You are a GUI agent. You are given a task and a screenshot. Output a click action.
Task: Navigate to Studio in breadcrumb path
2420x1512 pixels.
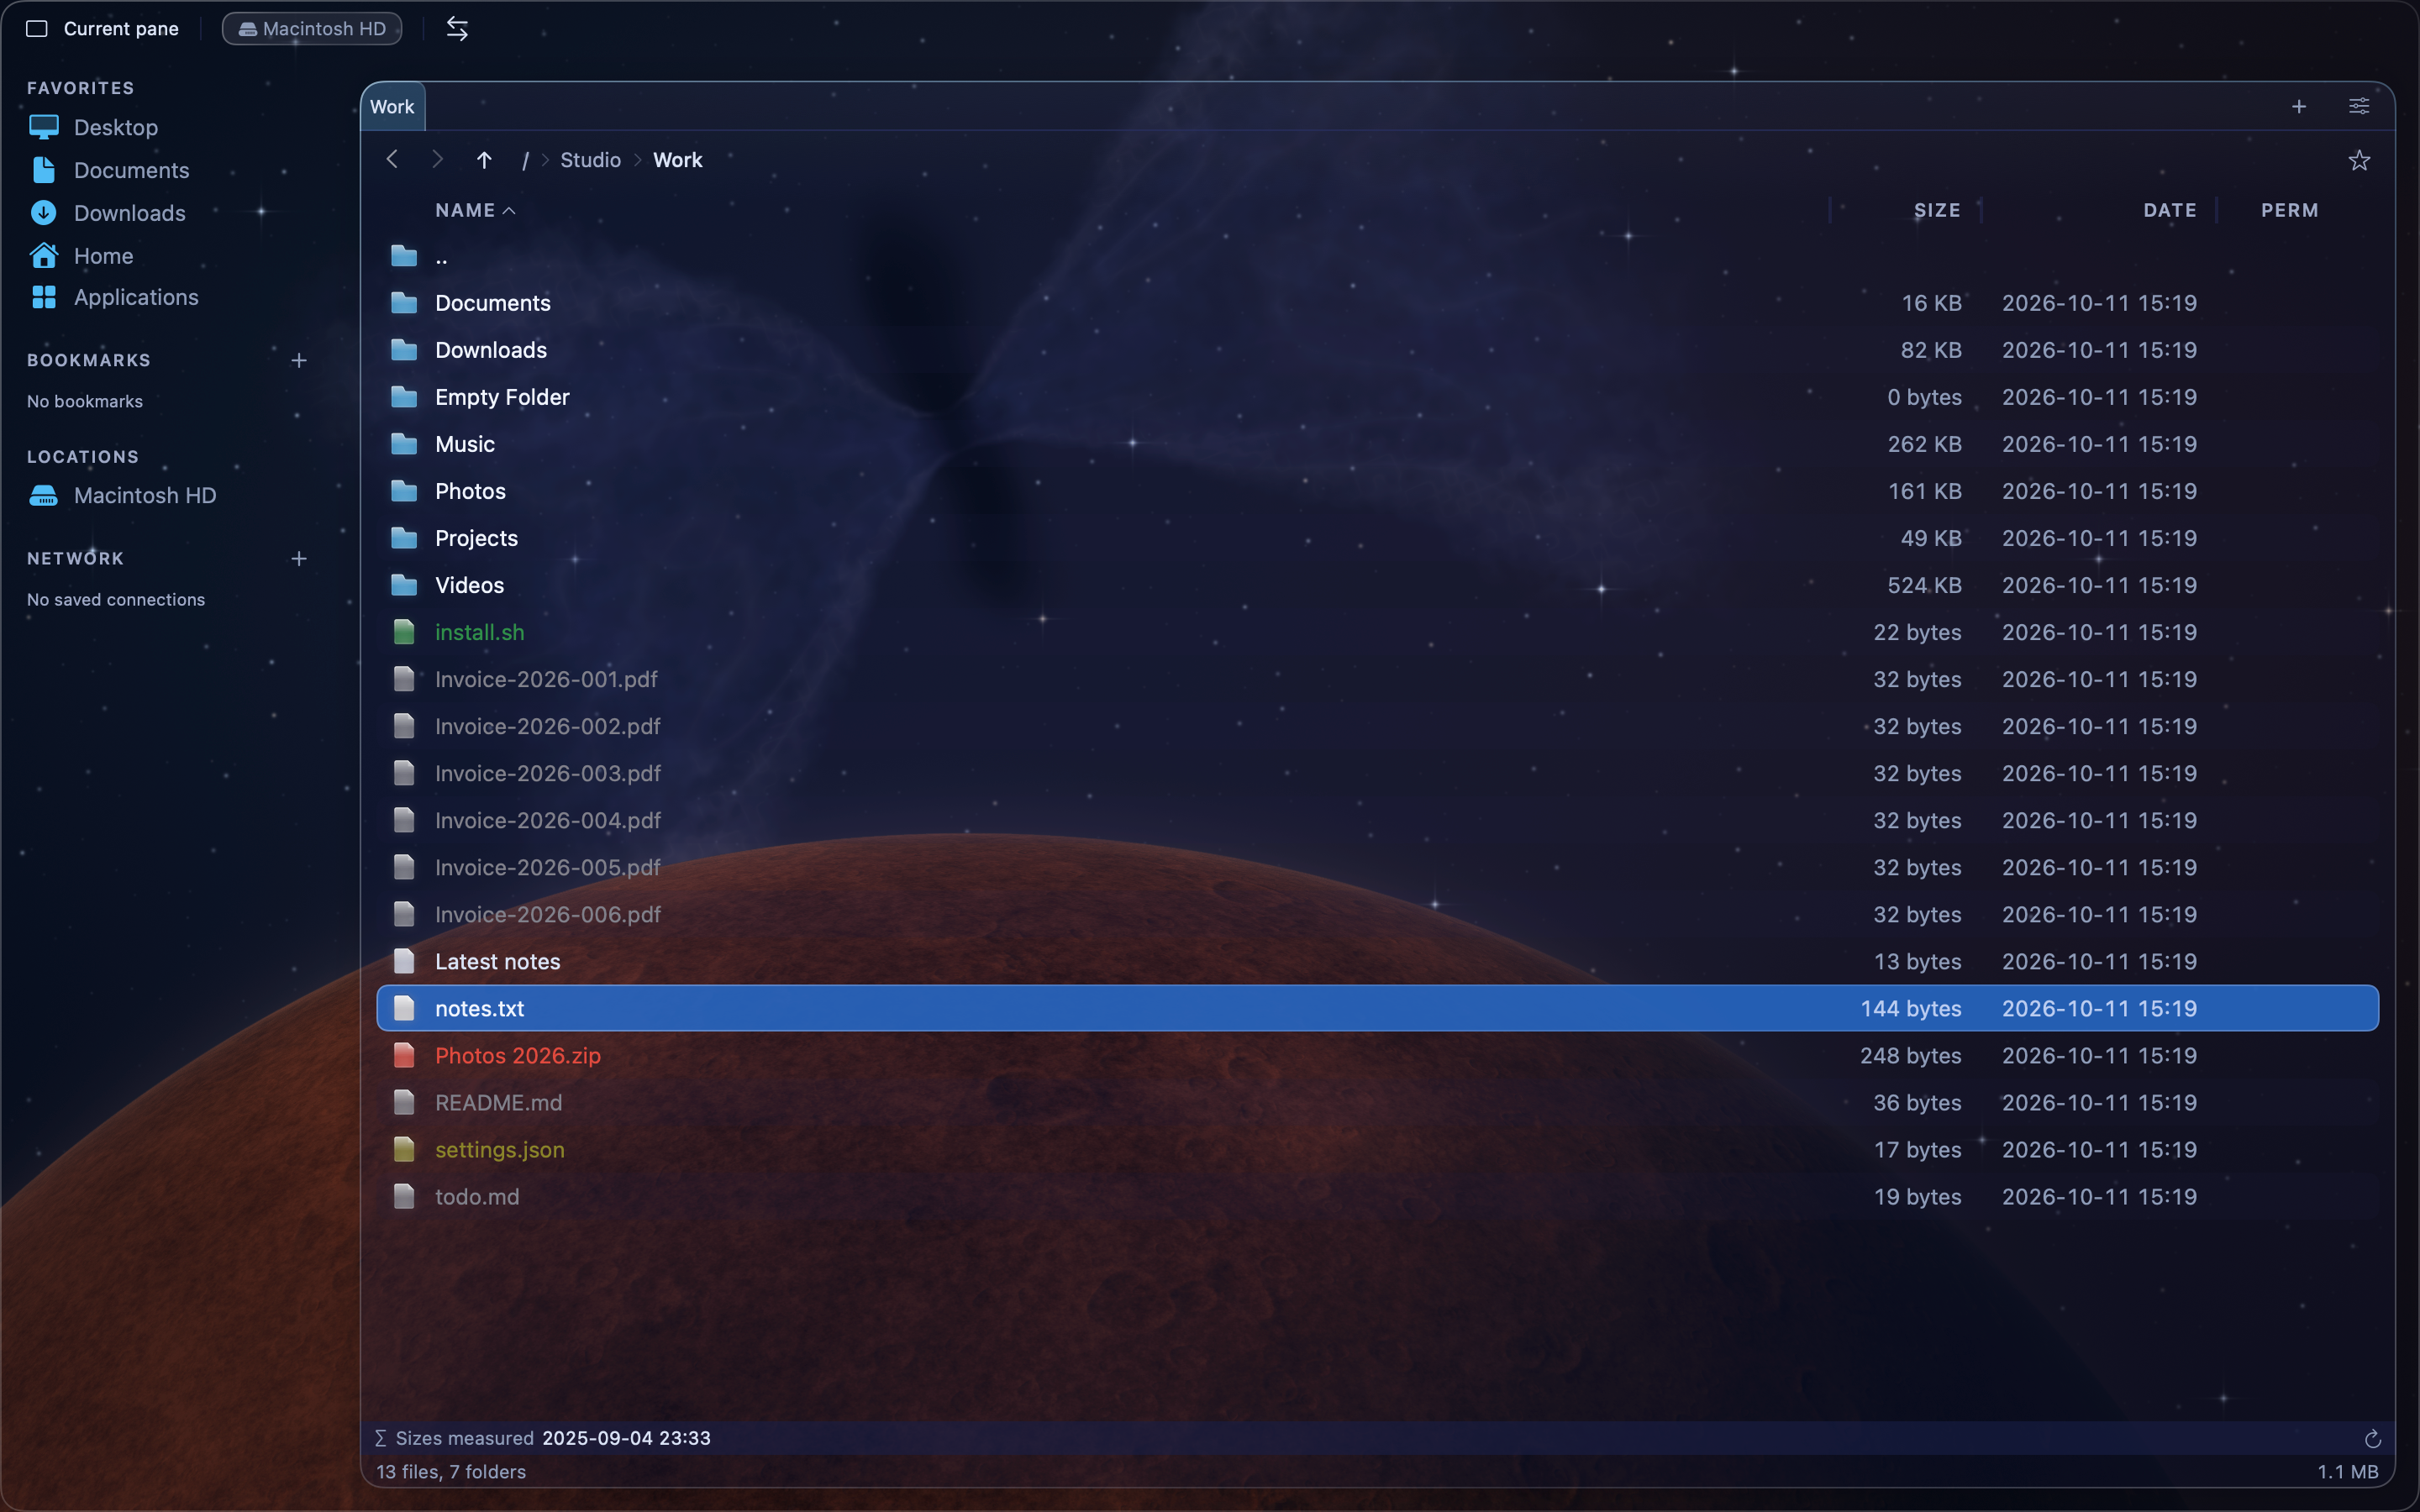pos(590,160)
